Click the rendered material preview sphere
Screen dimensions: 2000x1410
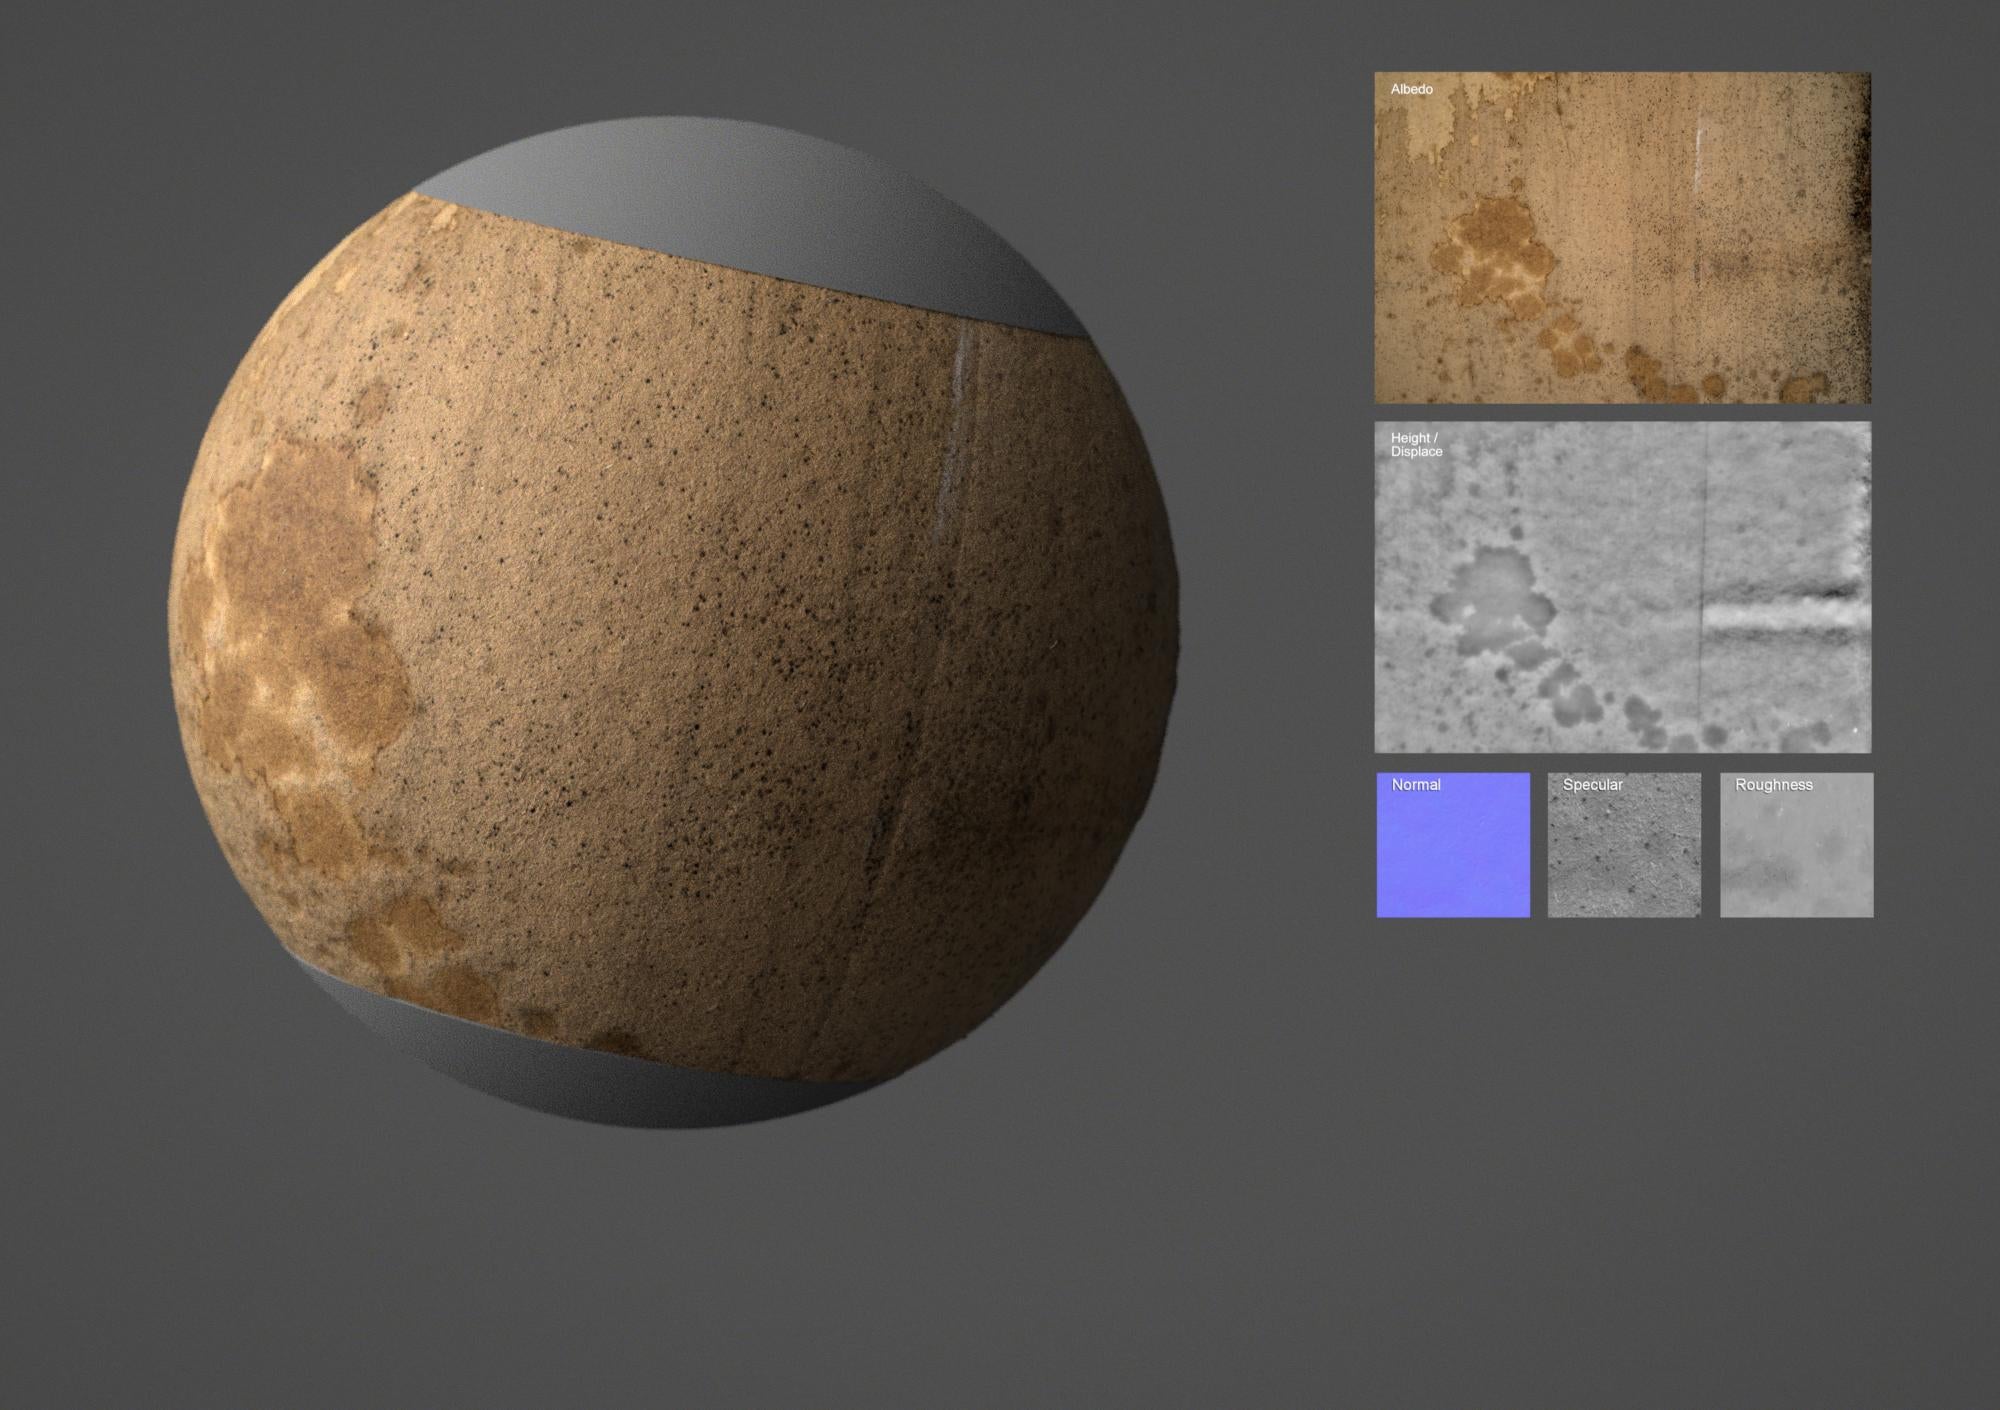click(x=675, y=623)
